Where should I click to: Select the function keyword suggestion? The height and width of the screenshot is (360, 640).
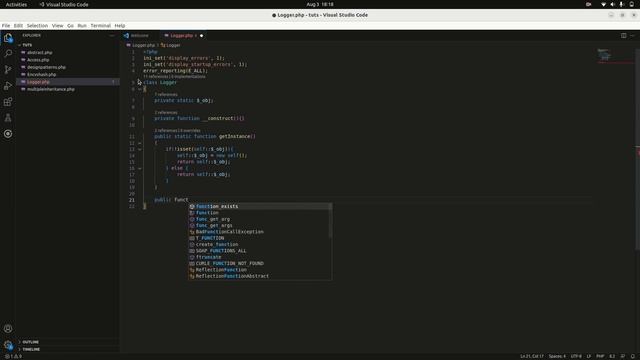point(260,213)
